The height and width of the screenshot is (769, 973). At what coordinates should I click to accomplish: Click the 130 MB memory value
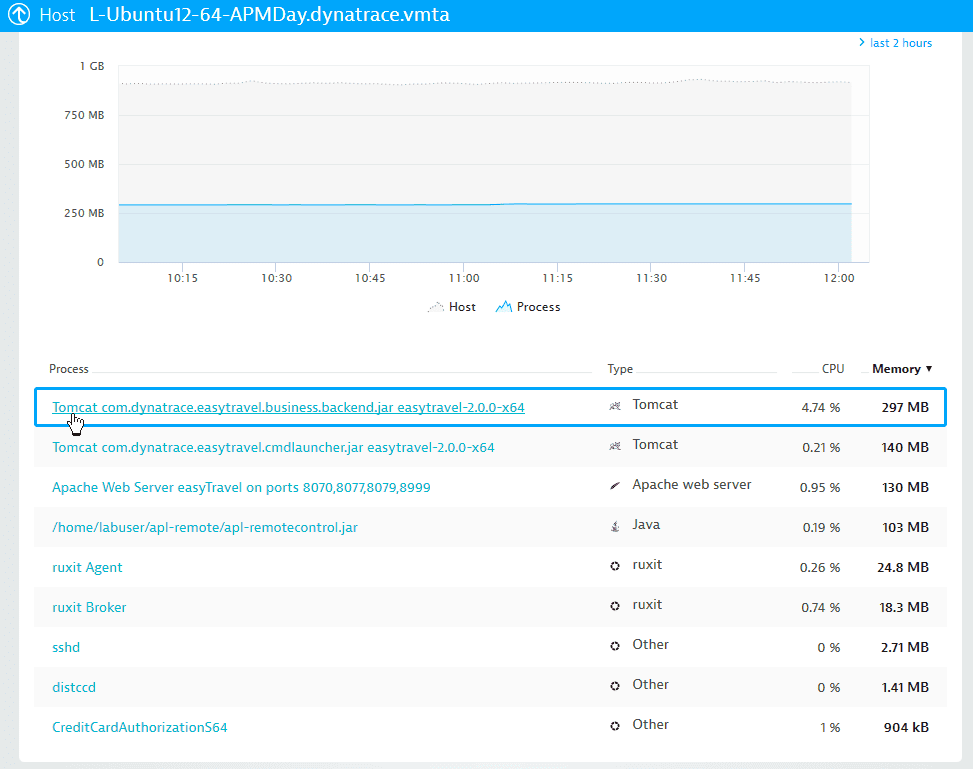point(905,487)
